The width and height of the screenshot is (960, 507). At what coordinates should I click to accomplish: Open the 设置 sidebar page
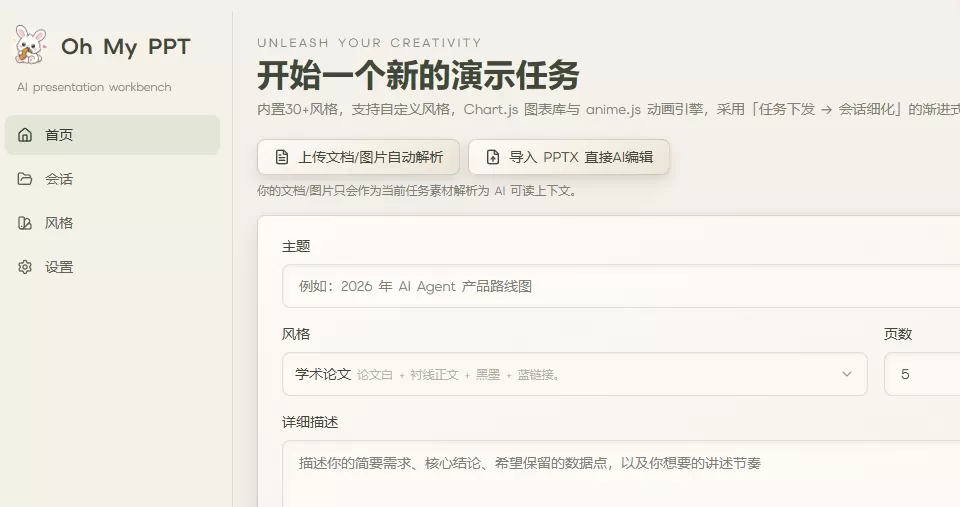coord(113,267)
